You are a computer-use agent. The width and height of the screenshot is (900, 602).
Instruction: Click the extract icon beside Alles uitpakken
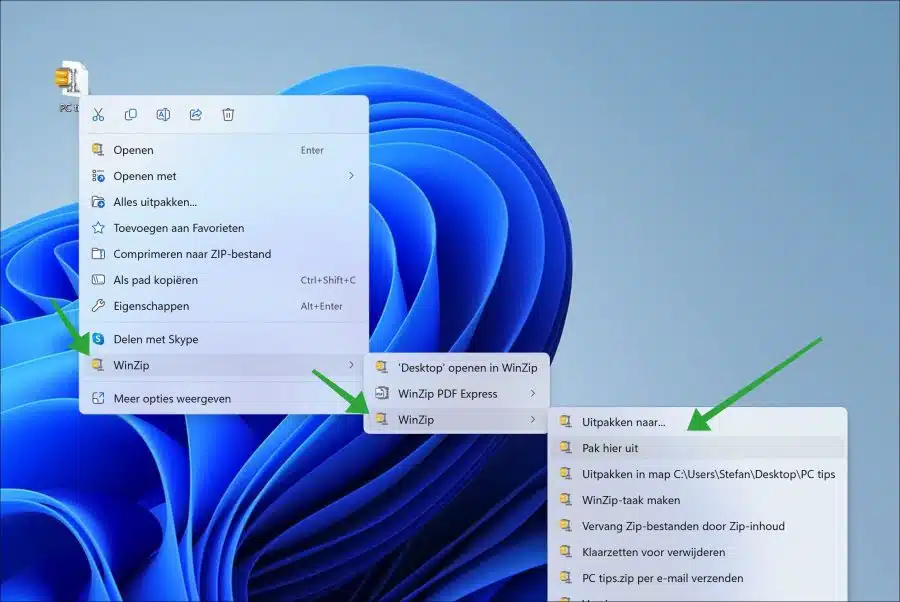click(x=98, y=202)
